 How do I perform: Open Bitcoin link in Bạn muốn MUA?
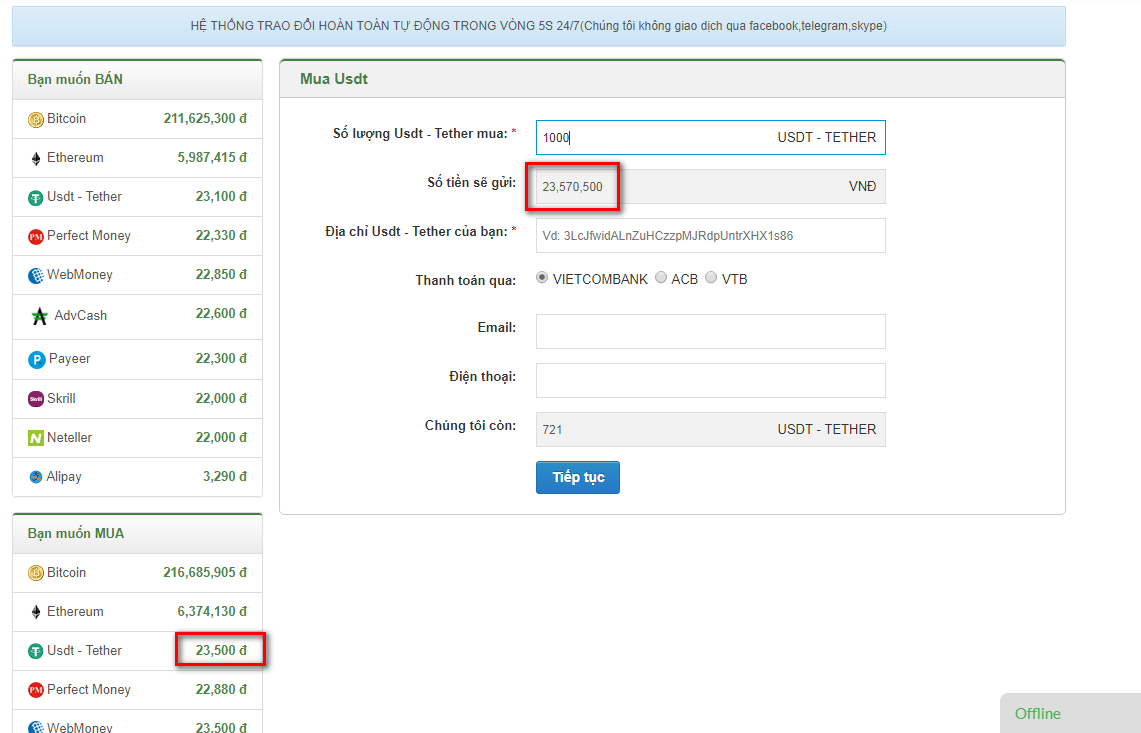tap(66, 573)
